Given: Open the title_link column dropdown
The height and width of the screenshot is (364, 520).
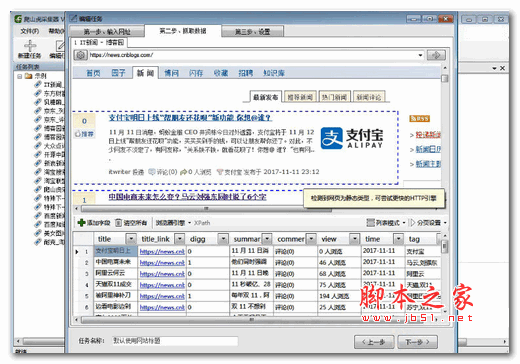Looking at the screenshot, I should [x=180, y=239].
